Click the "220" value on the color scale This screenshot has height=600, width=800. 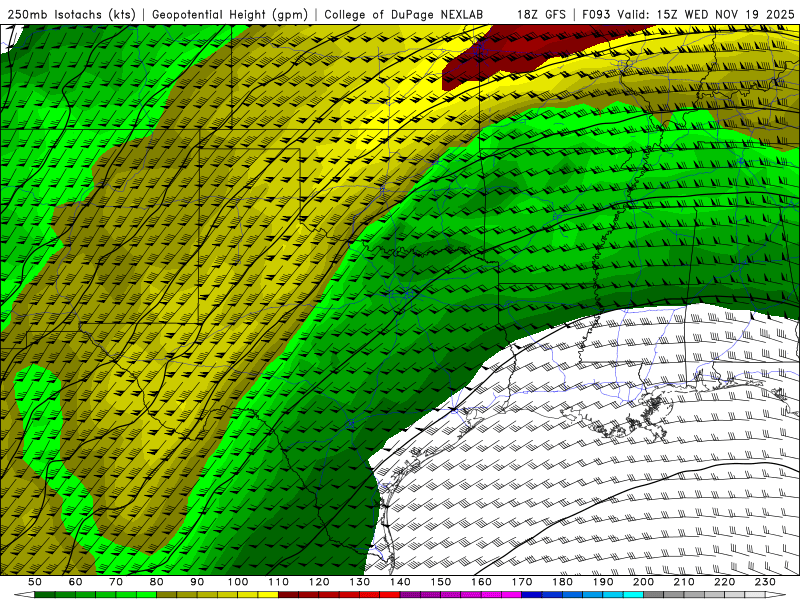[x=725, y=582]
